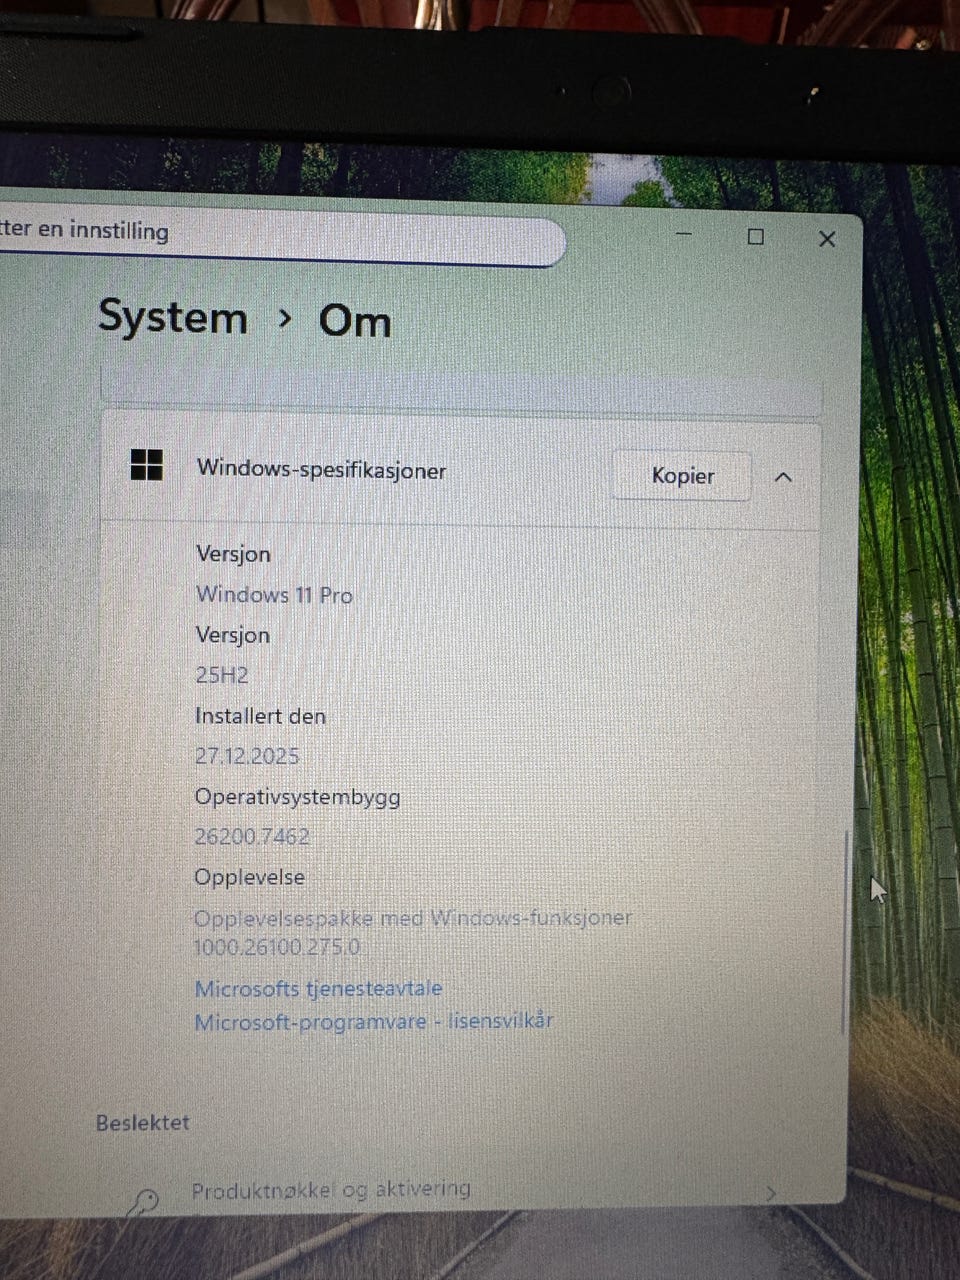Click the Opplevelse label
Screen dimensions: 960x1280
249,877
